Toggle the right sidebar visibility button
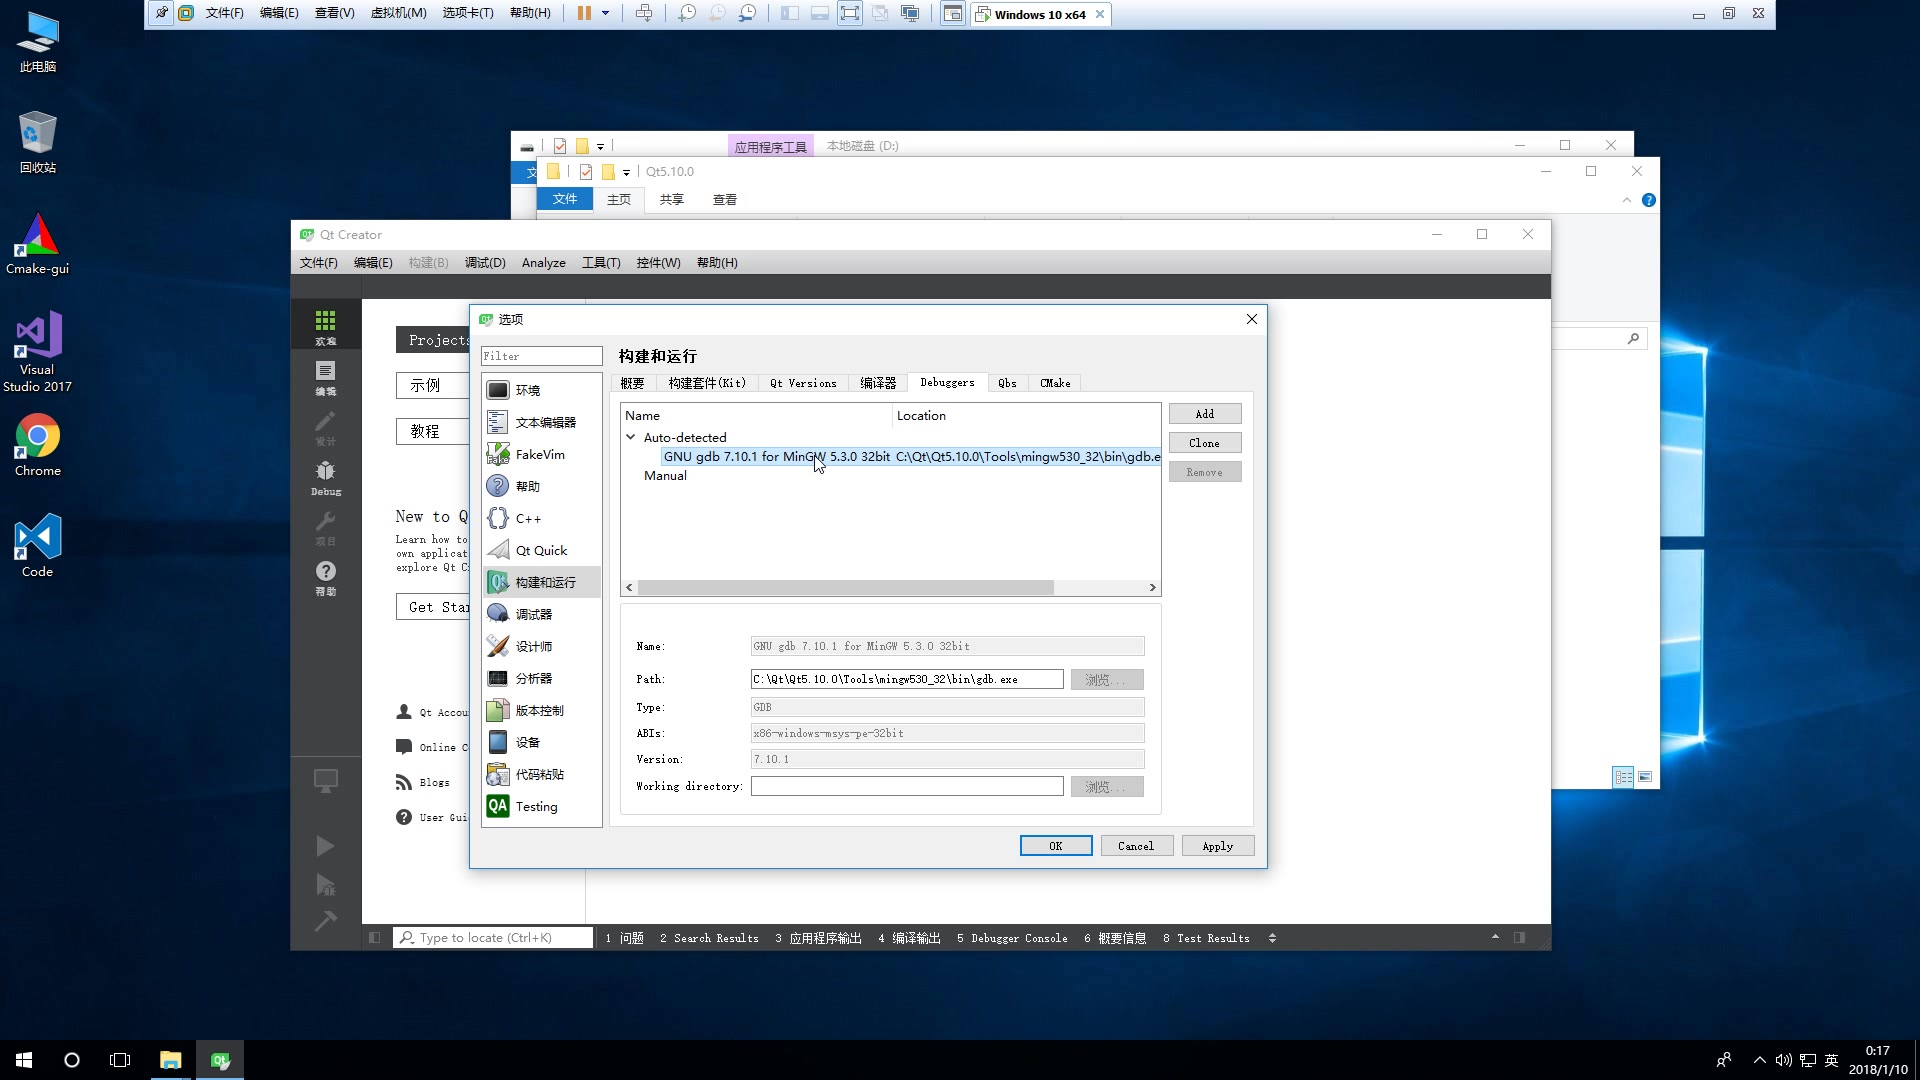Screen dimensions: 1920x1080 tap(1519, 938)
